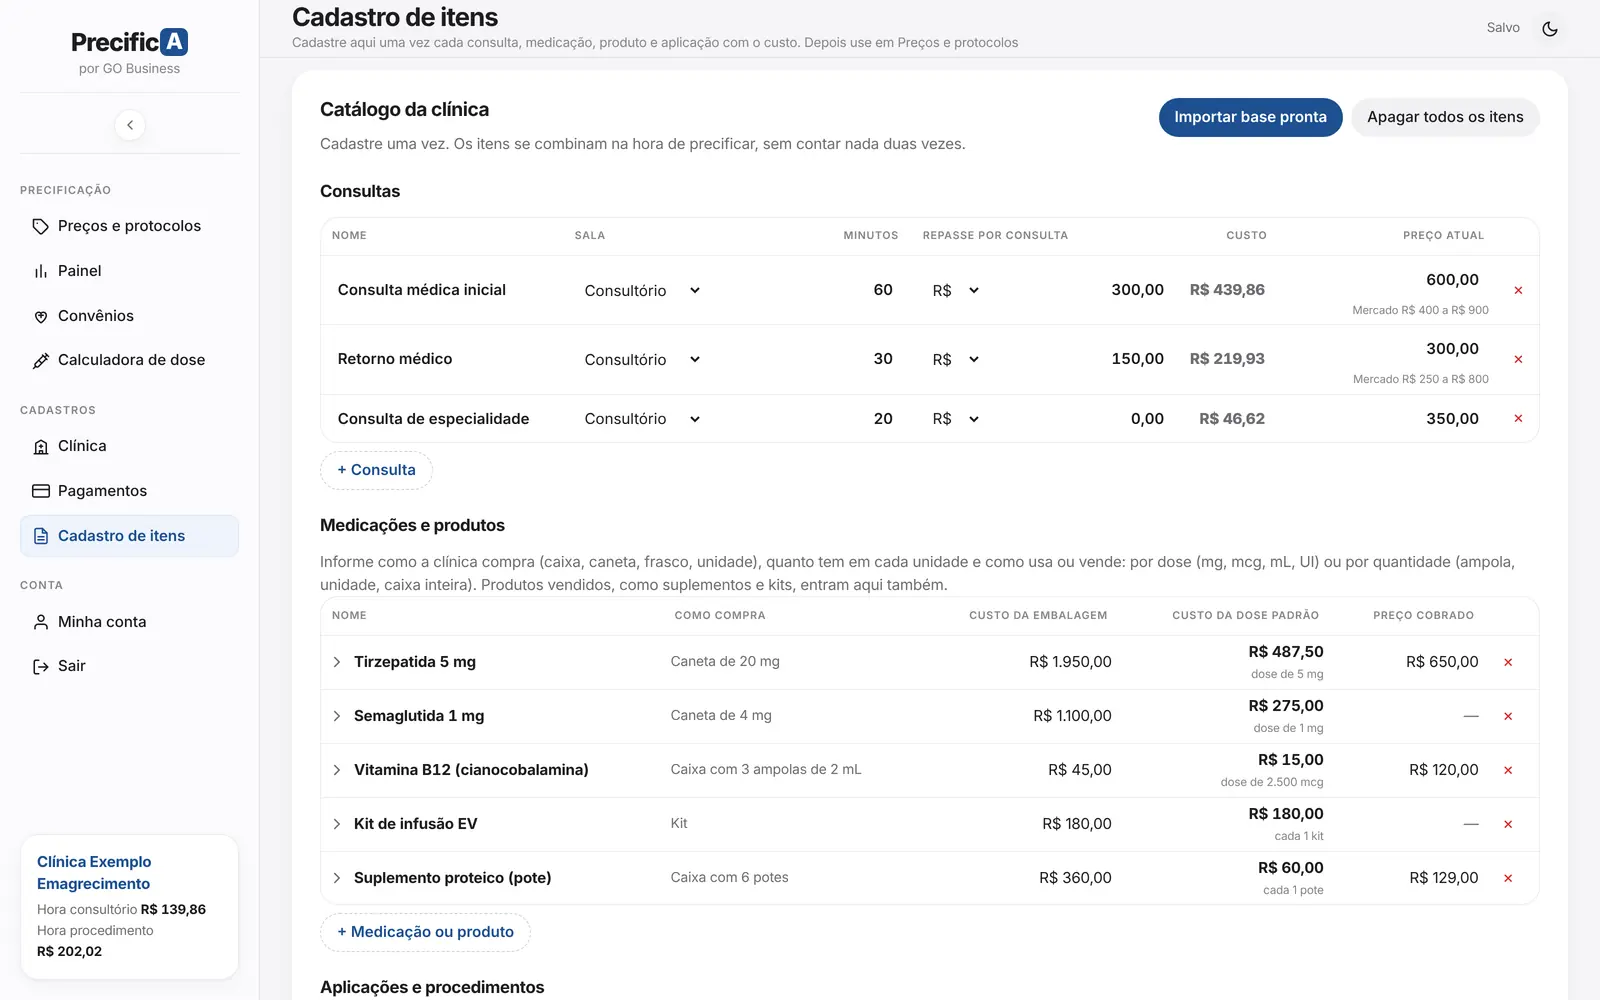
Task: Open R$ repasse dropdown for Retorno médico
Action: [956, 359]
